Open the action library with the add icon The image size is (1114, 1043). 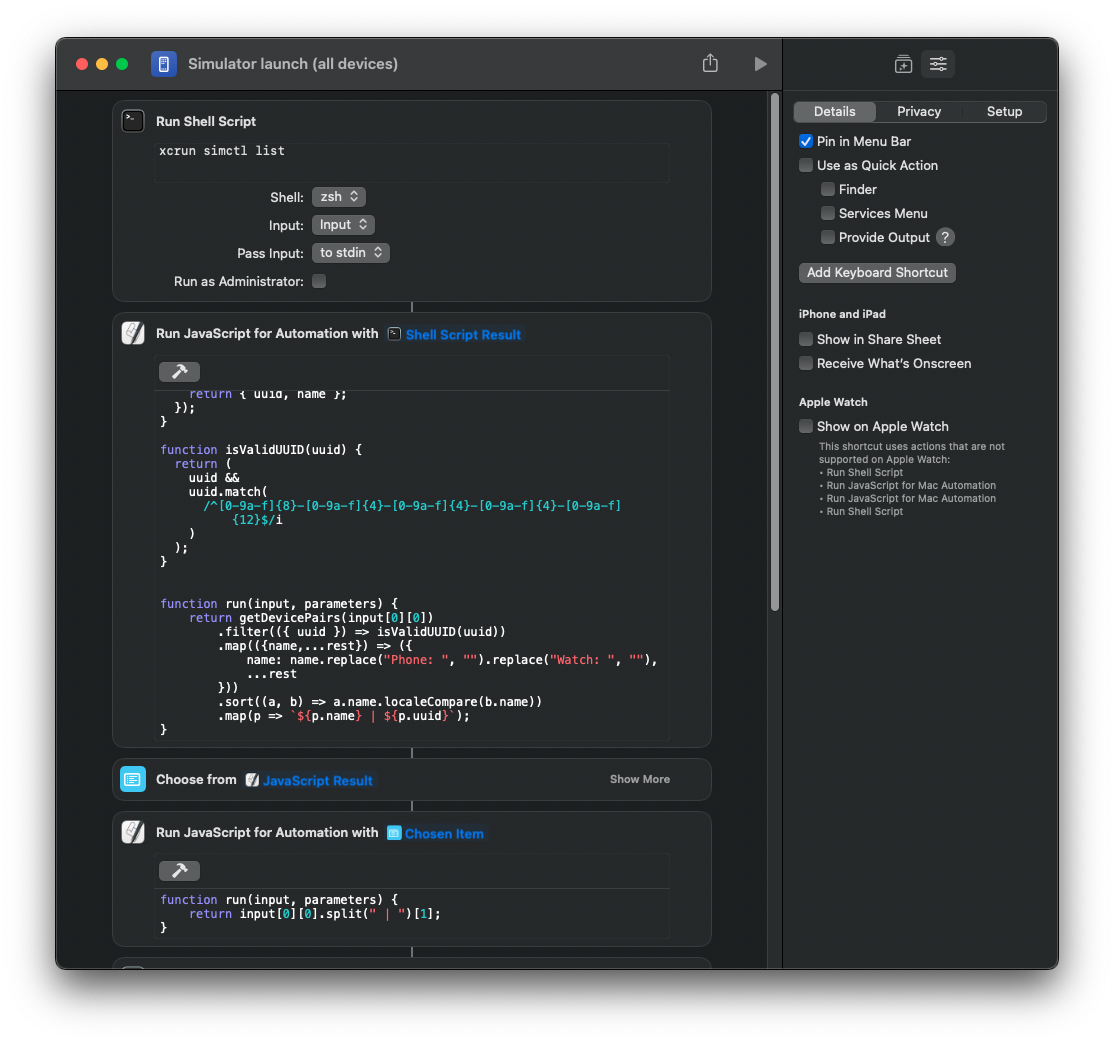click(903, 63)
